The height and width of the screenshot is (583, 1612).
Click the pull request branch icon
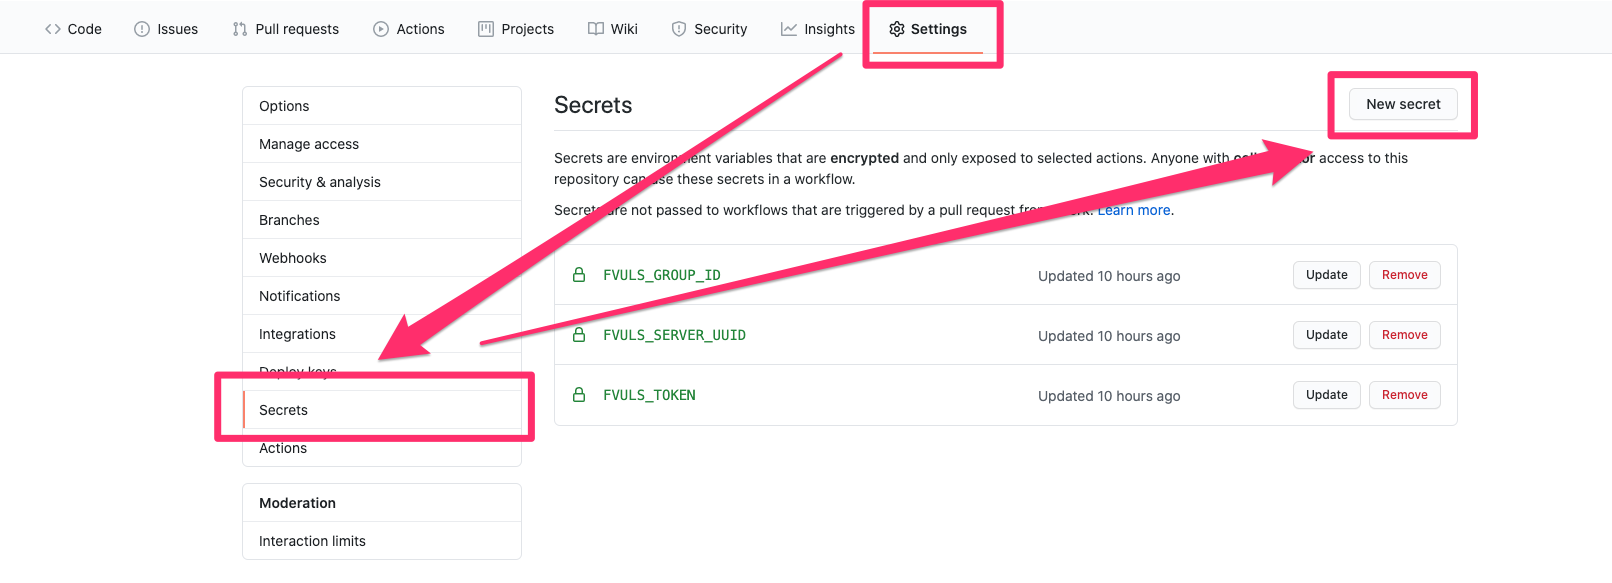pos(239,29)
